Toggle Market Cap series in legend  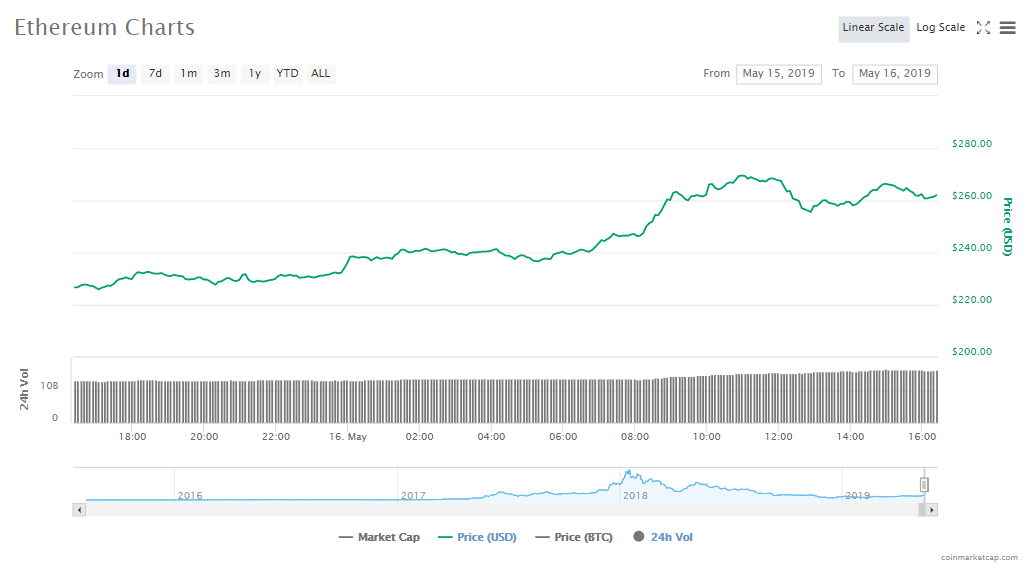(380, 537)
